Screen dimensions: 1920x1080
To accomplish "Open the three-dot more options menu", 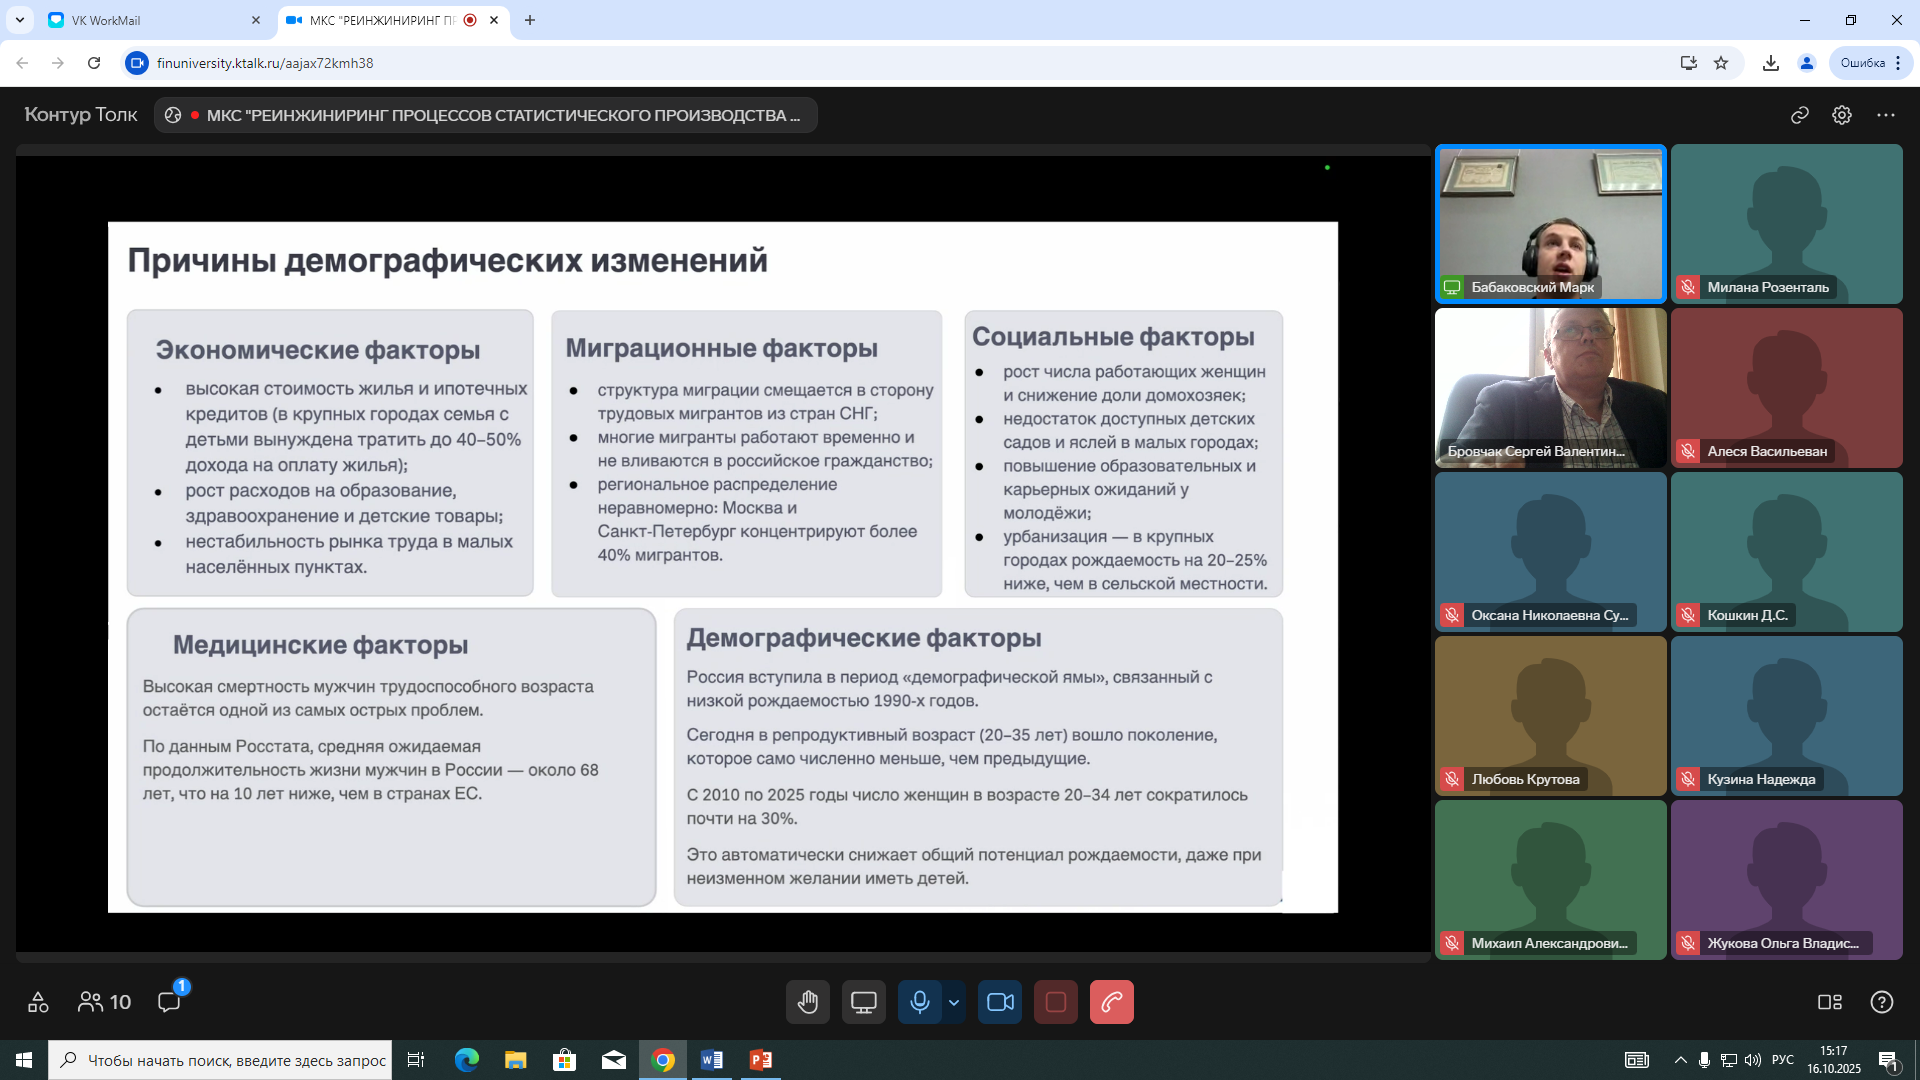I will pos(1885,115).
